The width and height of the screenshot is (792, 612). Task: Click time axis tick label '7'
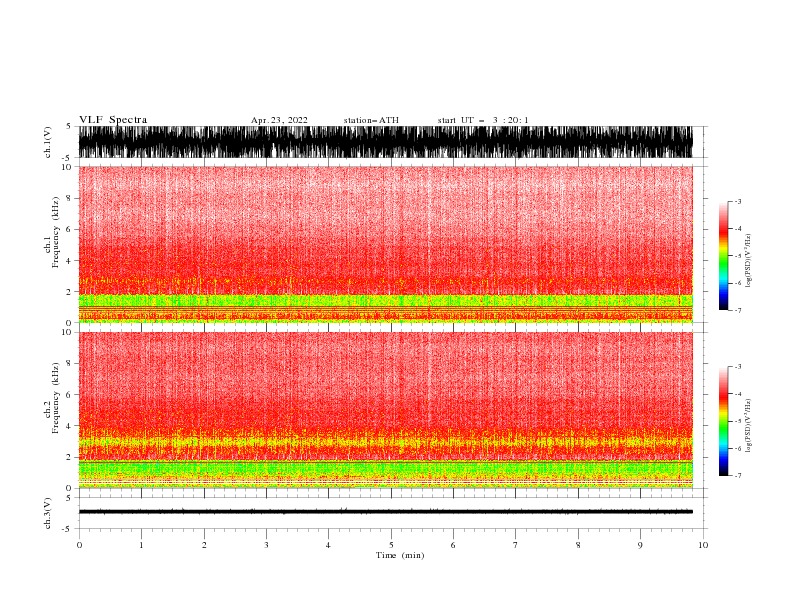pyautogui.click(x=516, y=545)
